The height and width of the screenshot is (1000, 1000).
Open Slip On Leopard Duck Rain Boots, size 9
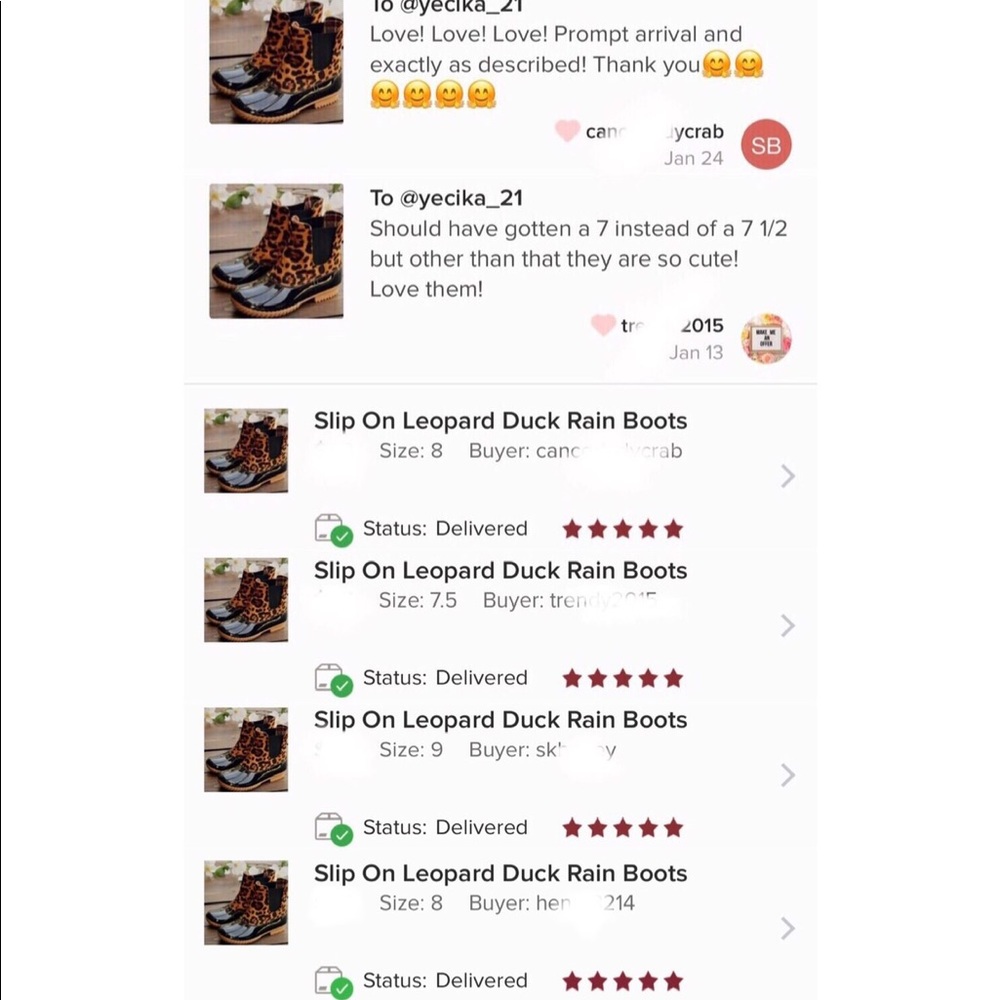click(x=500, y=720)
